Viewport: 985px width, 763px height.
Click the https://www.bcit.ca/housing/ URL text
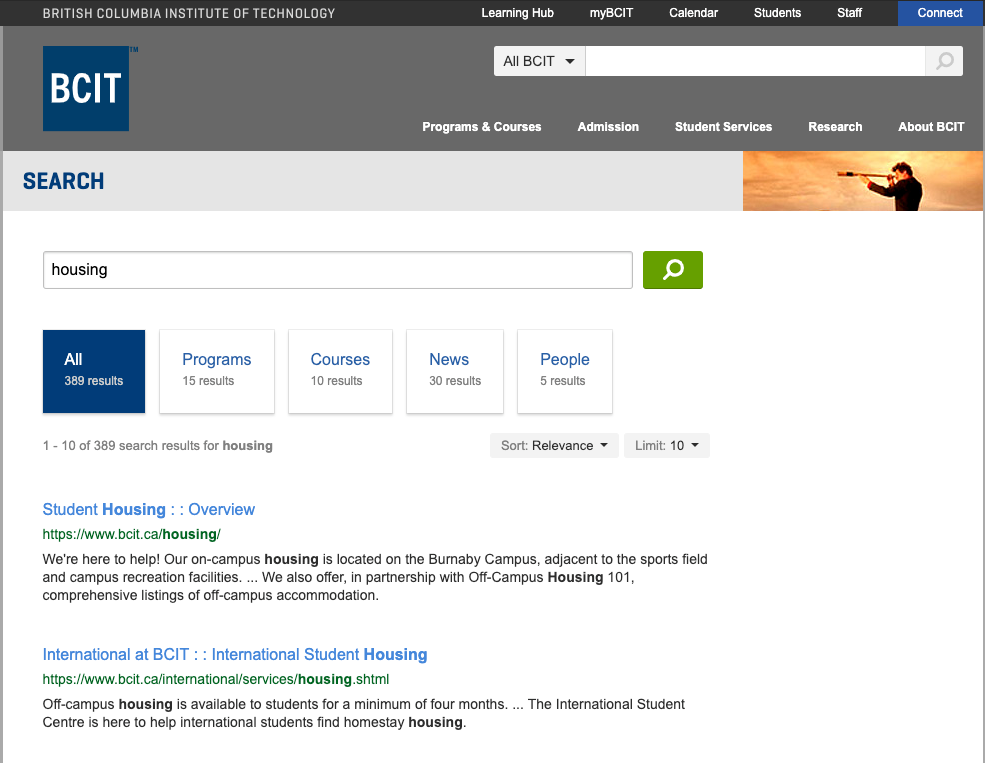coord(131,534)
